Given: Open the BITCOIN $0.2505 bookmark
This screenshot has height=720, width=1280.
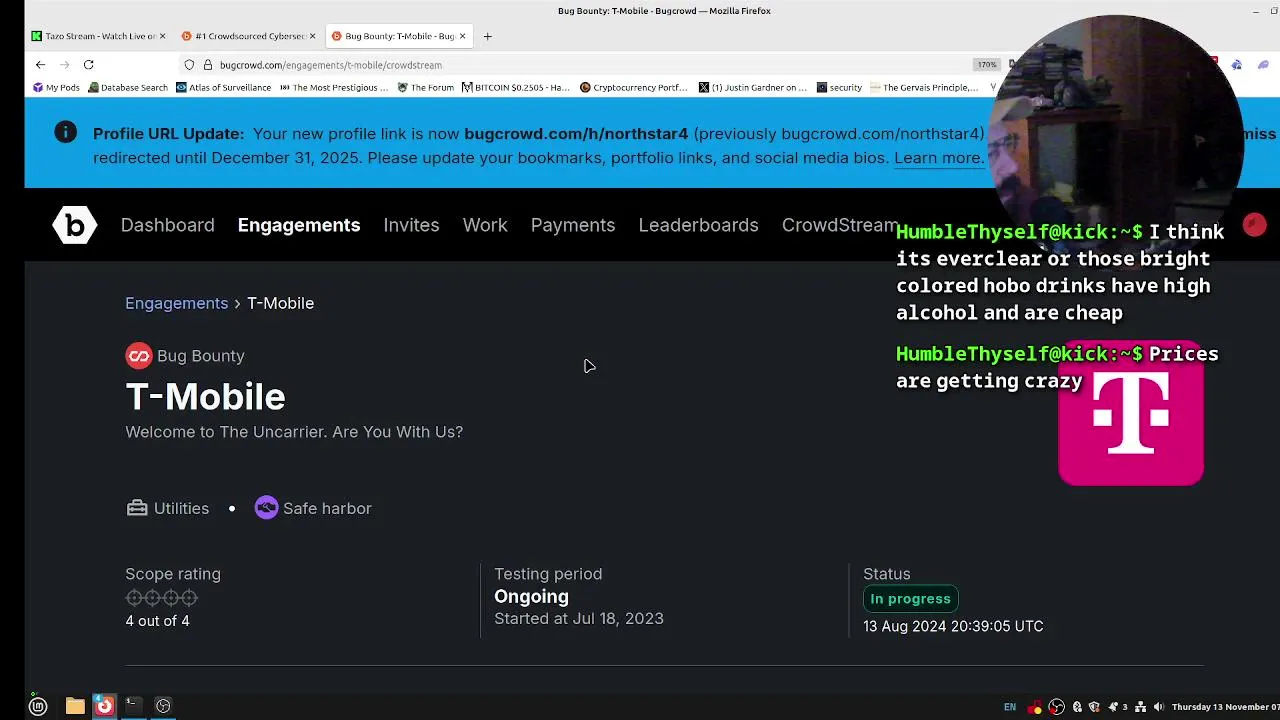Looking at the screenshot, I should pyautogui.click(x=516, y=88).
